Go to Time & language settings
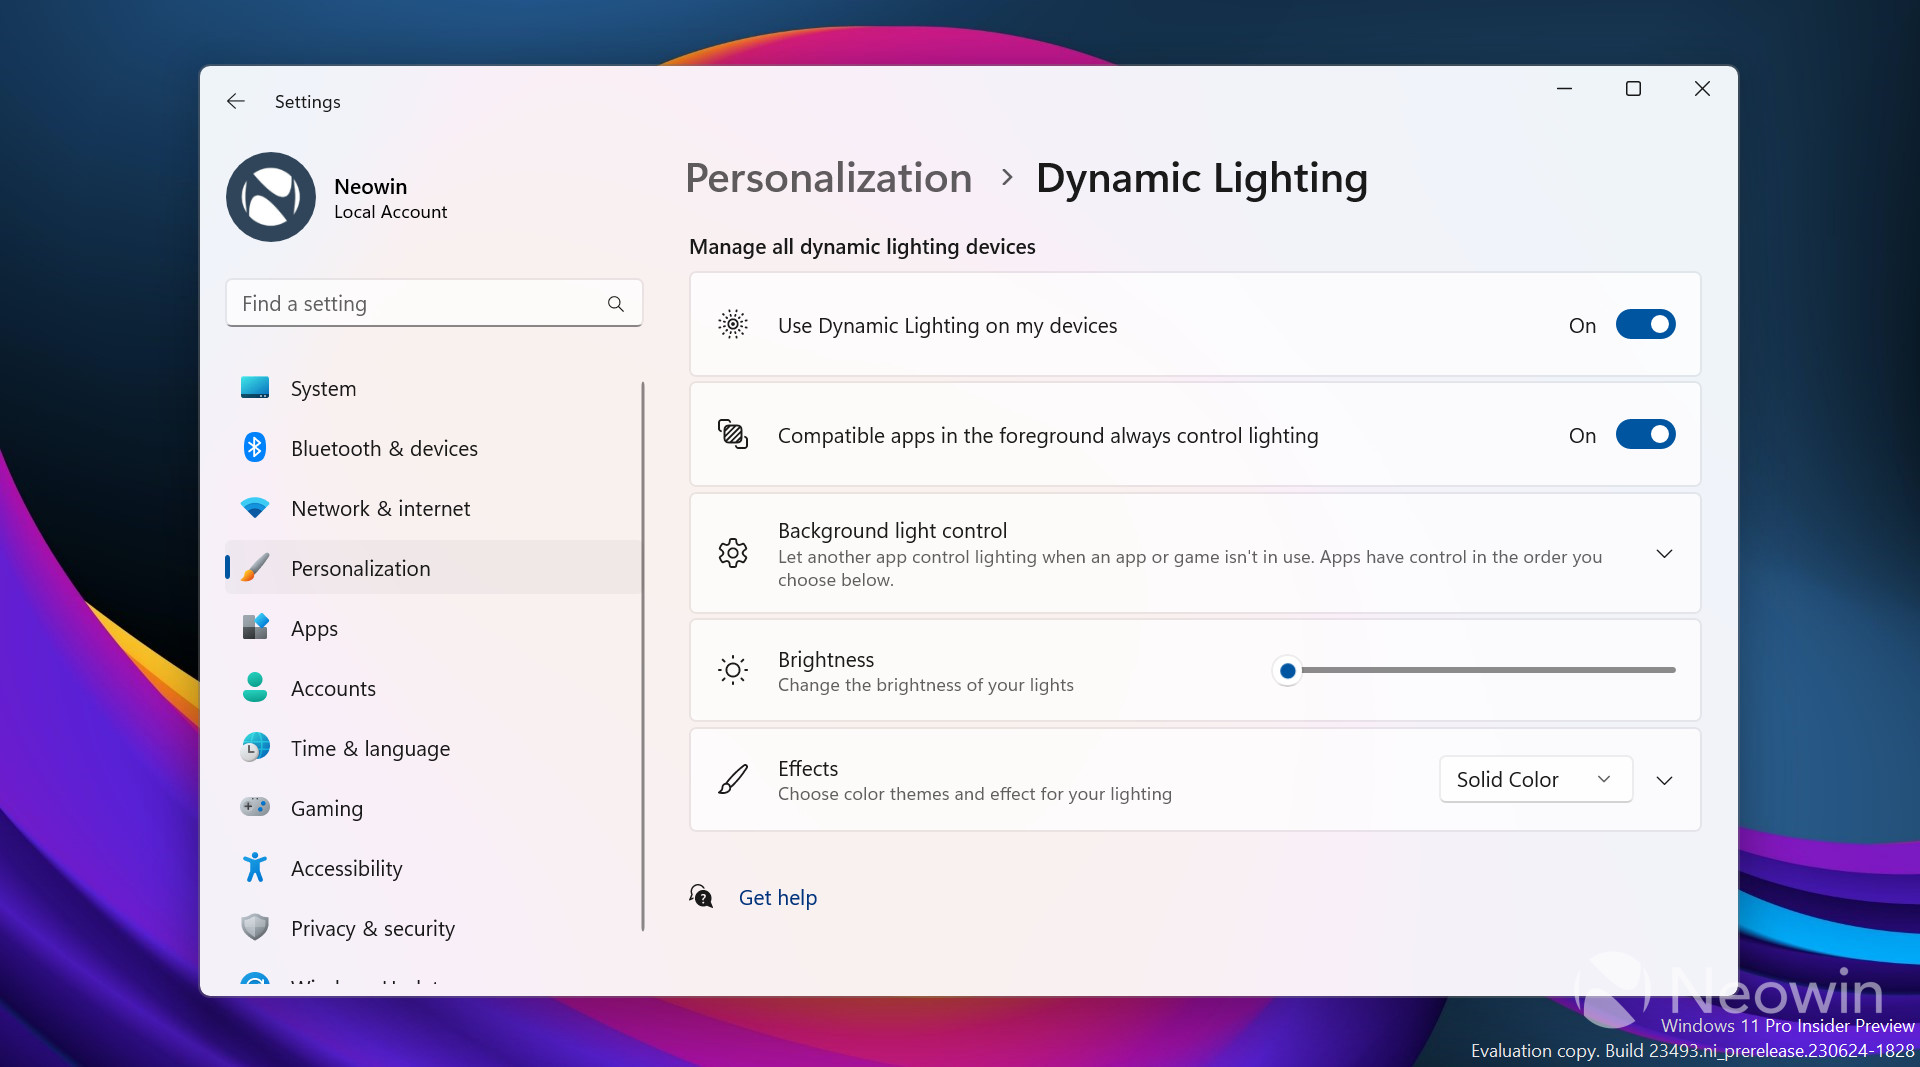The image size is (1920, 1067). (370, 748)
